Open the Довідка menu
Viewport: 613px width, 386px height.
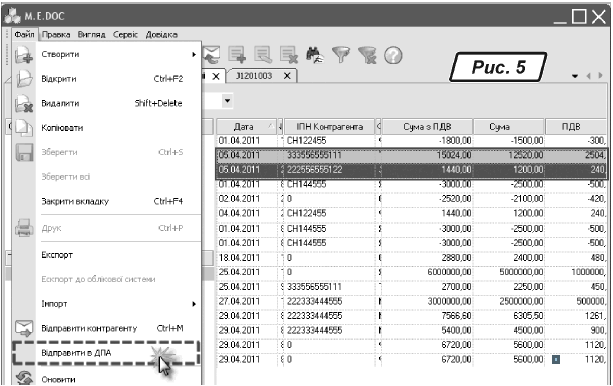[x=161, y=34]
